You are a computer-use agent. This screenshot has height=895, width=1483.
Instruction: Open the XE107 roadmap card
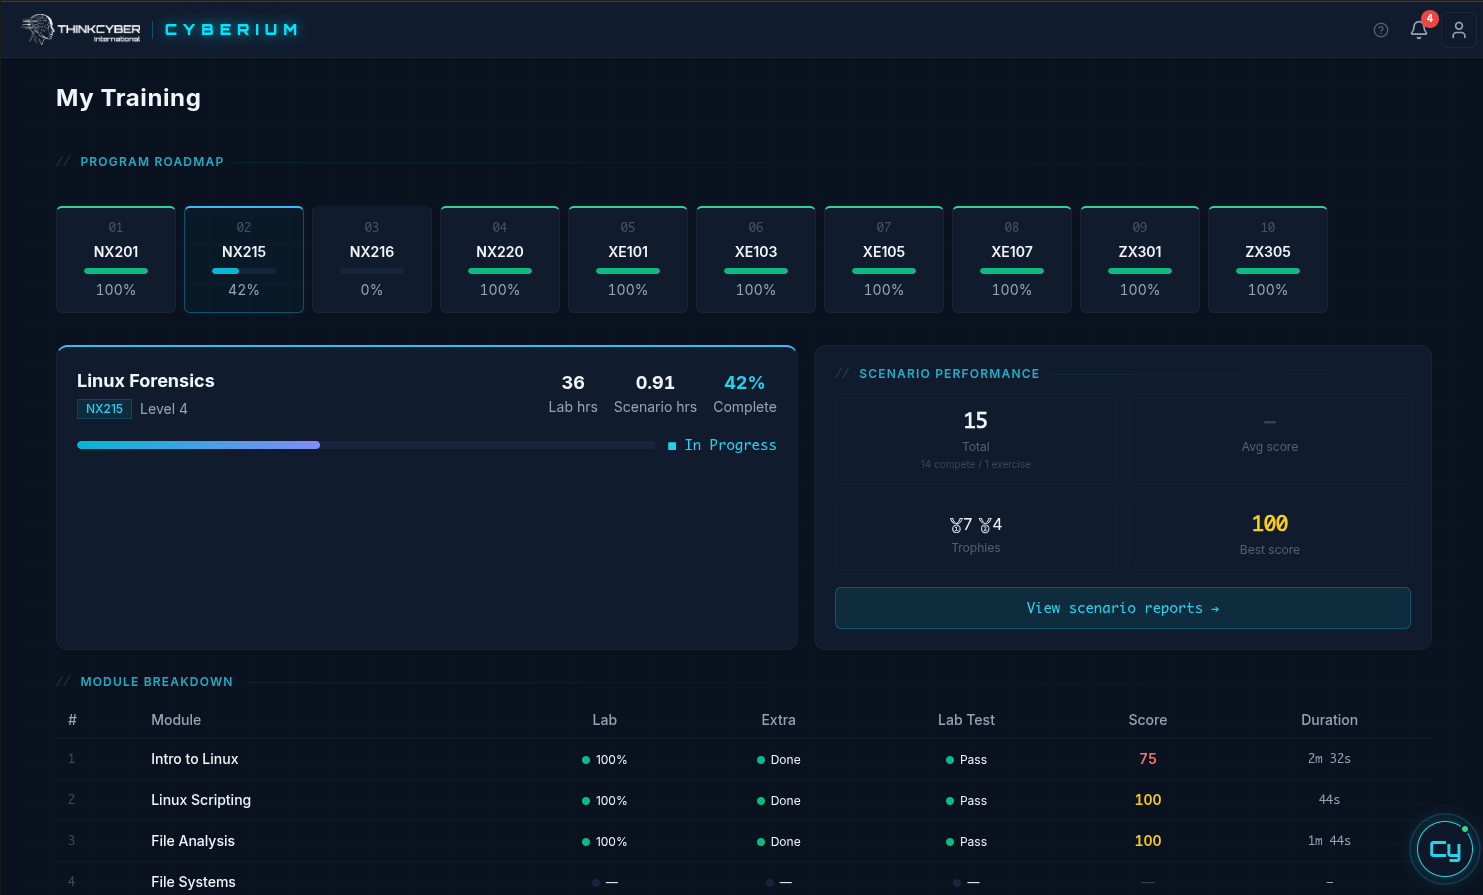1012,260
